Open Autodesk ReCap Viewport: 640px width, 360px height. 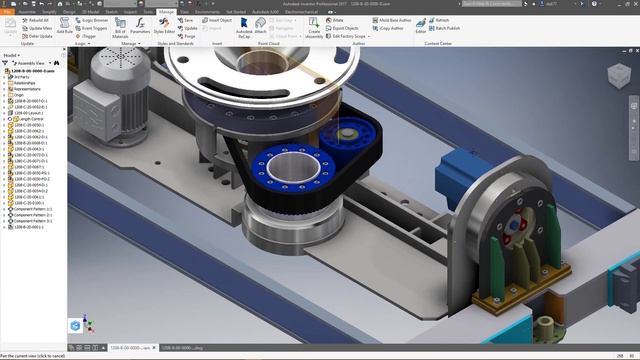(244, 28)
